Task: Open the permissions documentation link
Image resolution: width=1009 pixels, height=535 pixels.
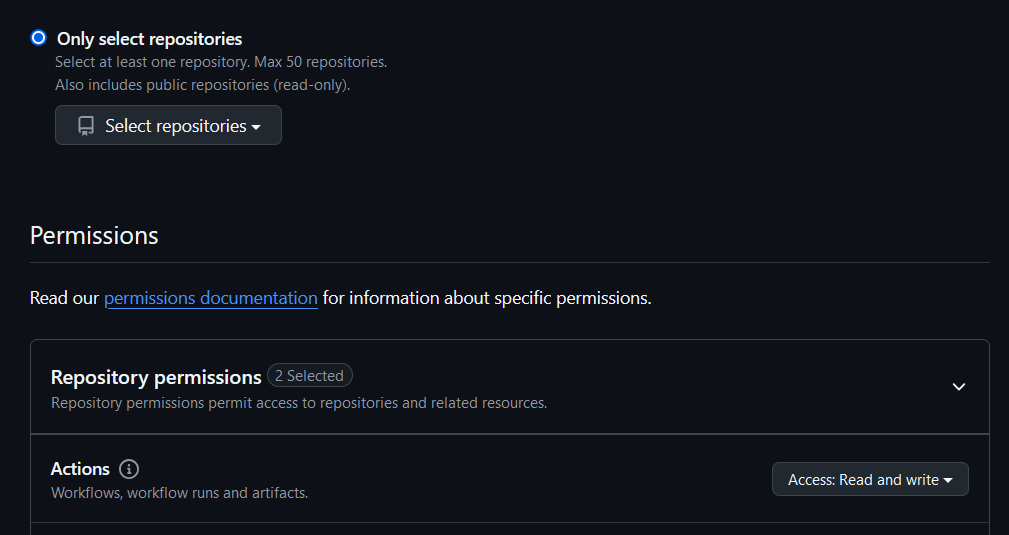Action: coord(210,298)
